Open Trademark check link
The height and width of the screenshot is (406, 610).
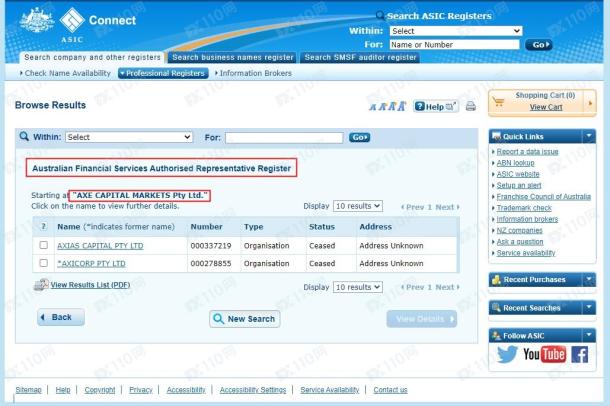[524, 208]
